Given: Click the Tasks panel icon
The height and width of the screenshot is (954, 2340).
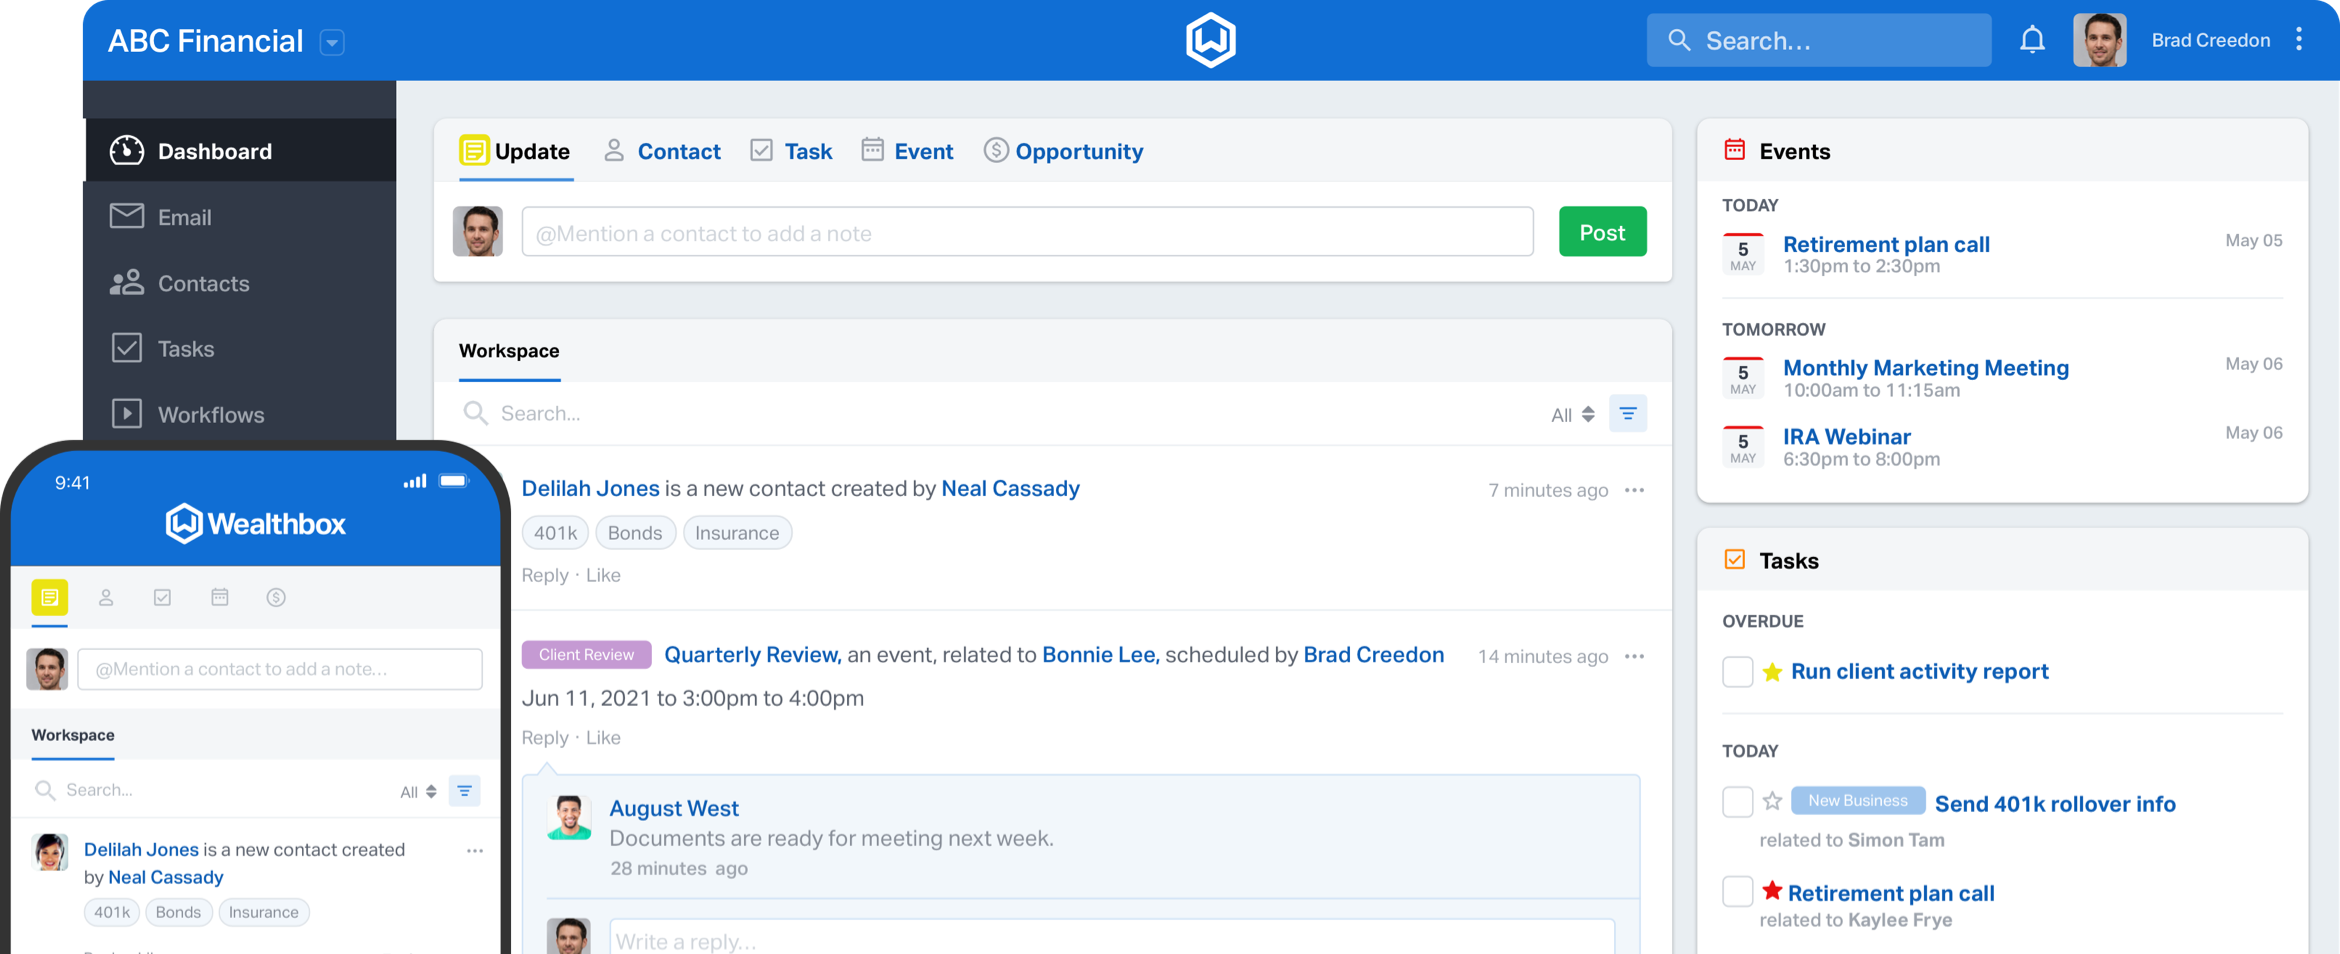Looking at the screenshot, I should (1734, 560).
